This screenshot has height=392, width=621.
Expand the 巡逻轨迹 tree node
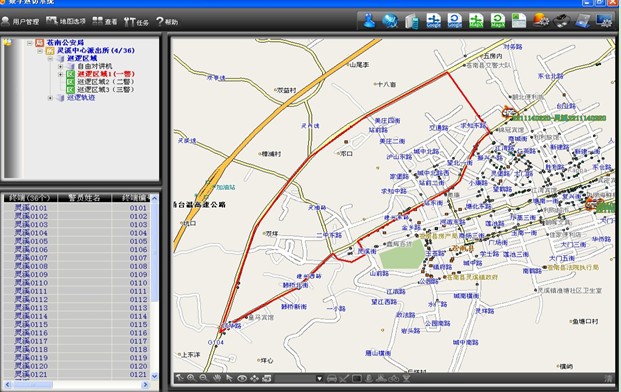point(50,98)
